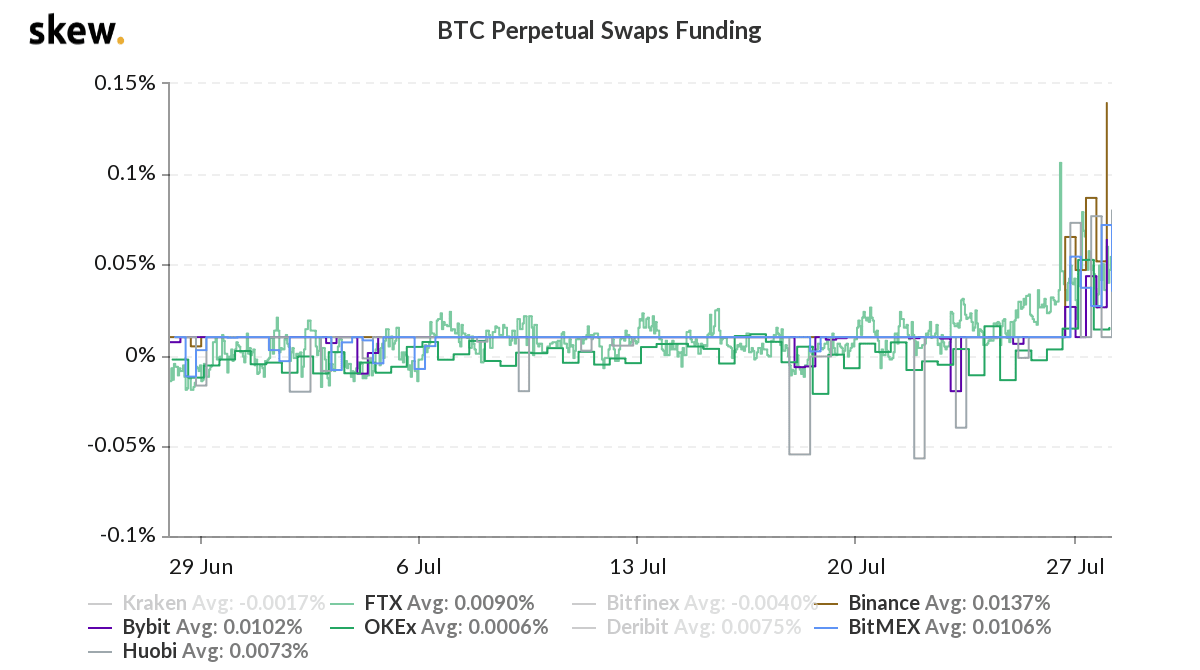This screenshot has width=1200, height=670.
Task: Show the Bitfinex series via legend
Action: 695,603
